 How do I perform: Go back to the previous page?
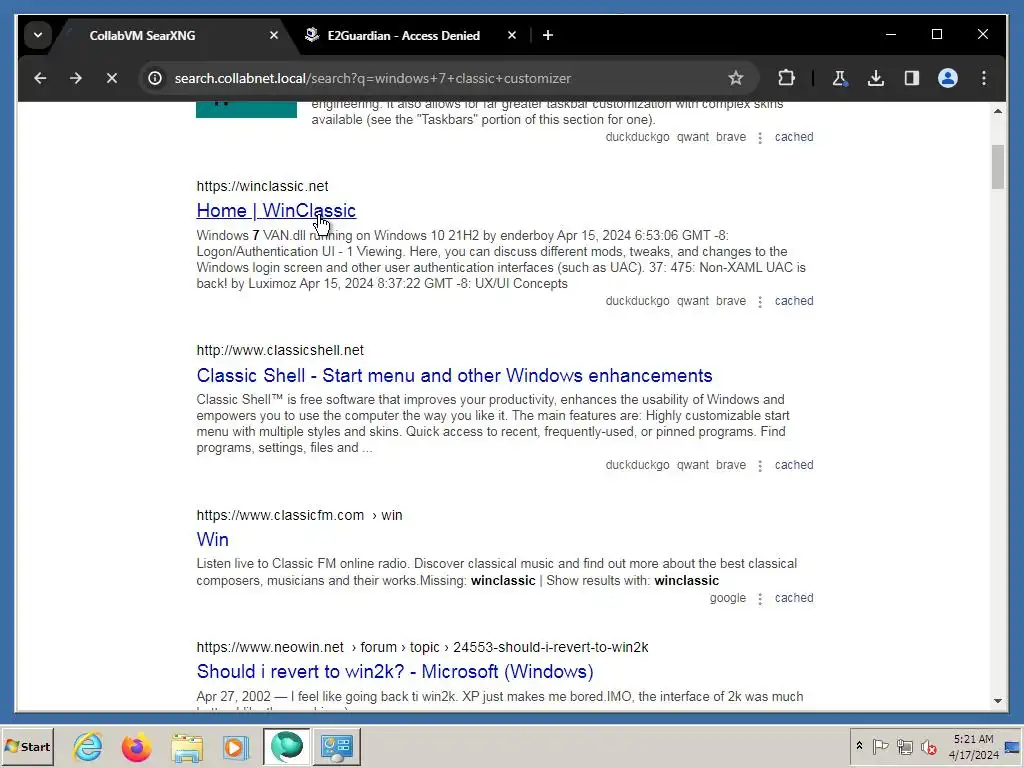[x=40, y=78]
